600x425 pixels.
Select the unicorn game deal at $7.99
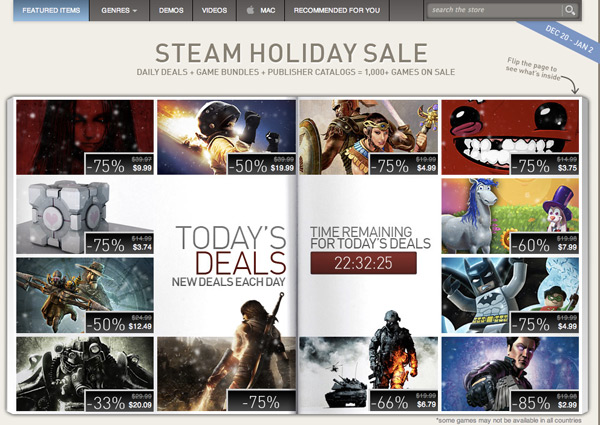click(x=510, y=216)
